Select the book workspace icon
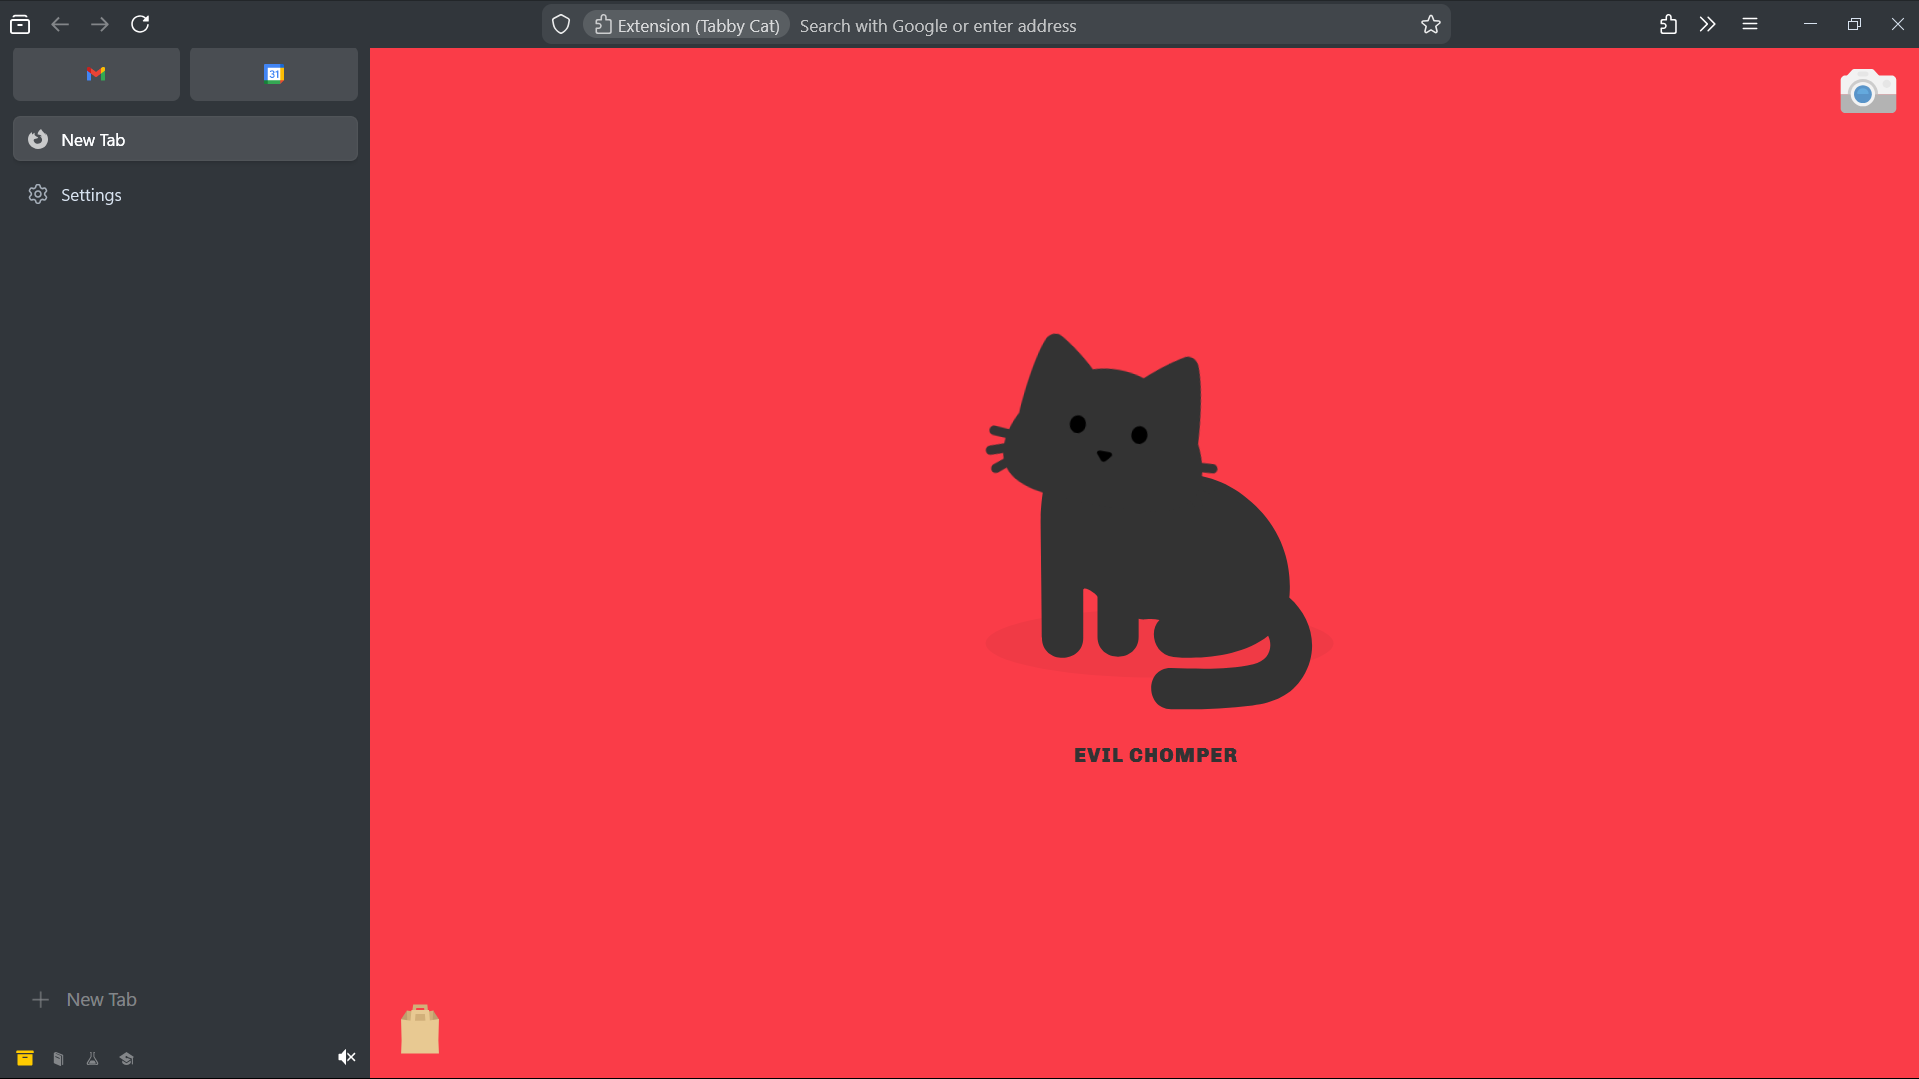1919x1079 pixels. tap(59, 1058)
